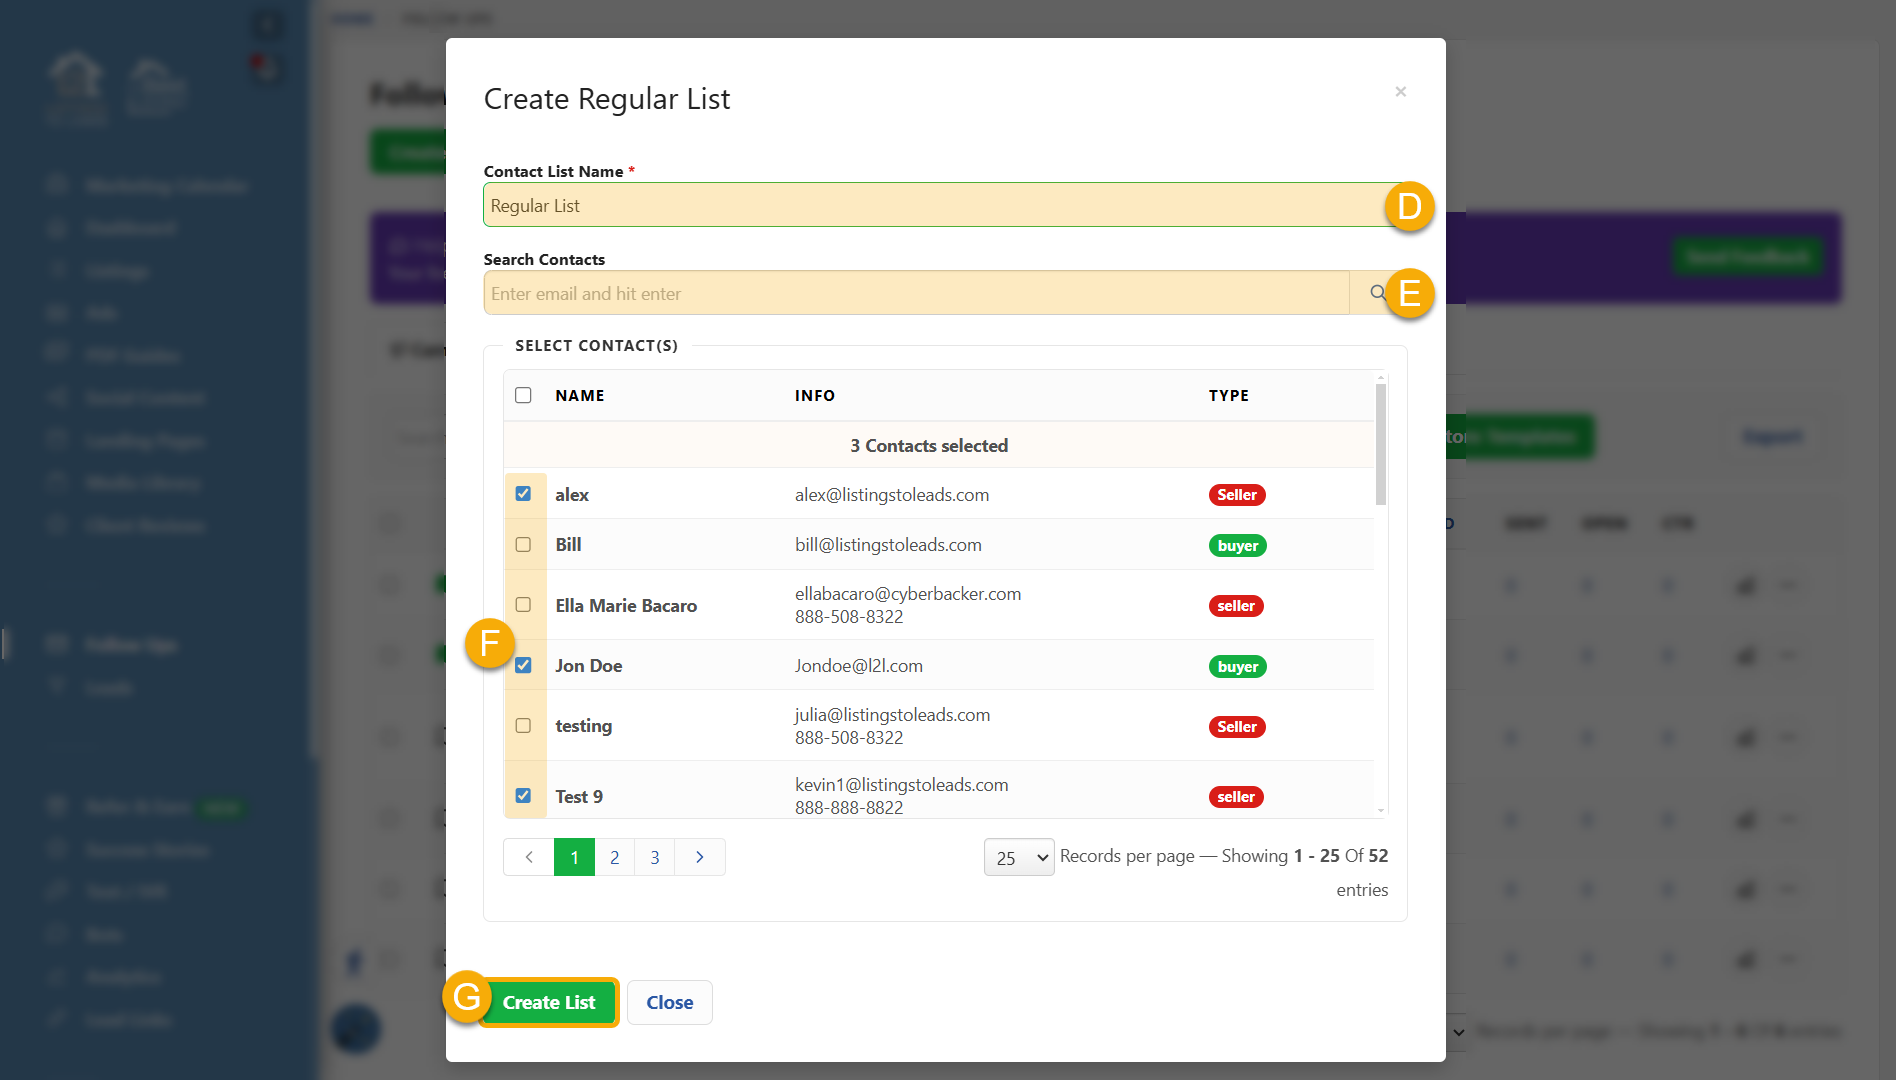Screen dimensions: 1896x1080
Task: Toggle the select-all contacts checkbox
Action: pos(523,395)
